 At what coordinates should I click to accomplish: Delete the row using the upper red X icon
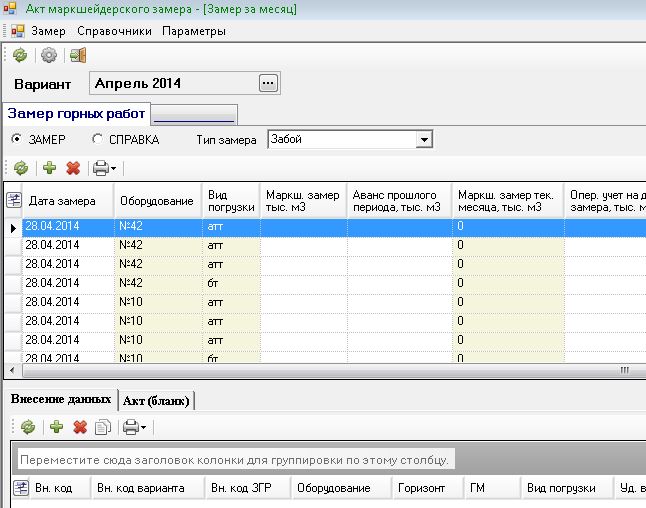(x=72, y=168)
